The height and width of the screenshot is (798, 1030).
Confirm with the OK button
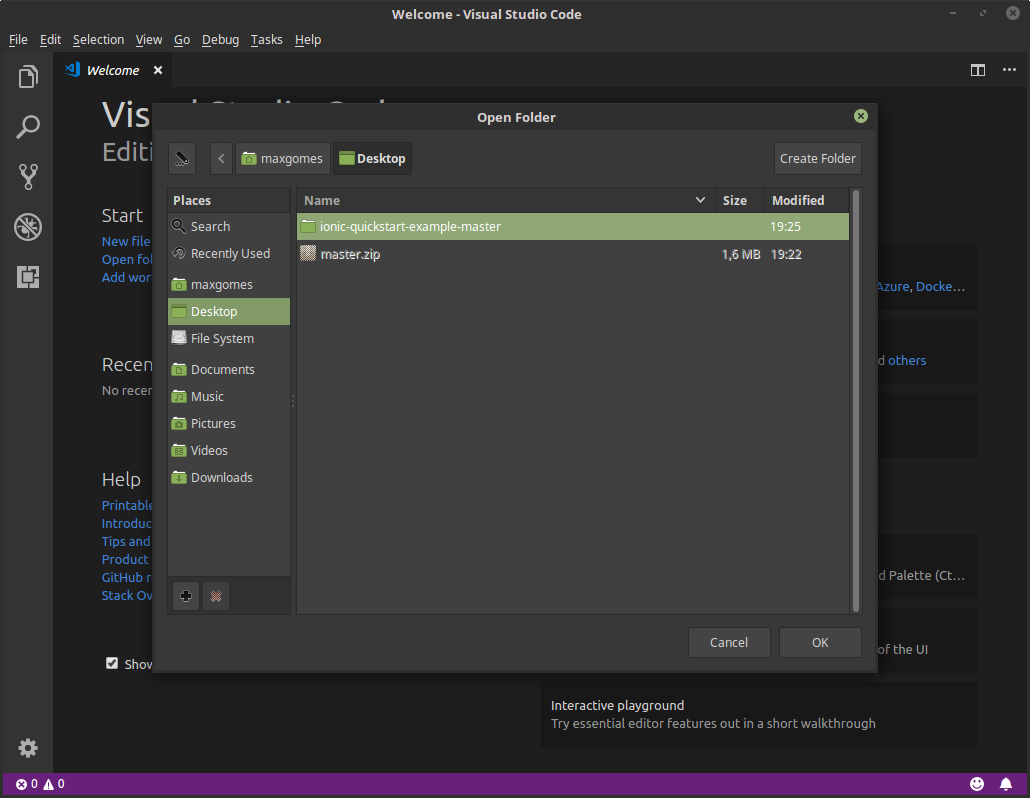point(820,642)
